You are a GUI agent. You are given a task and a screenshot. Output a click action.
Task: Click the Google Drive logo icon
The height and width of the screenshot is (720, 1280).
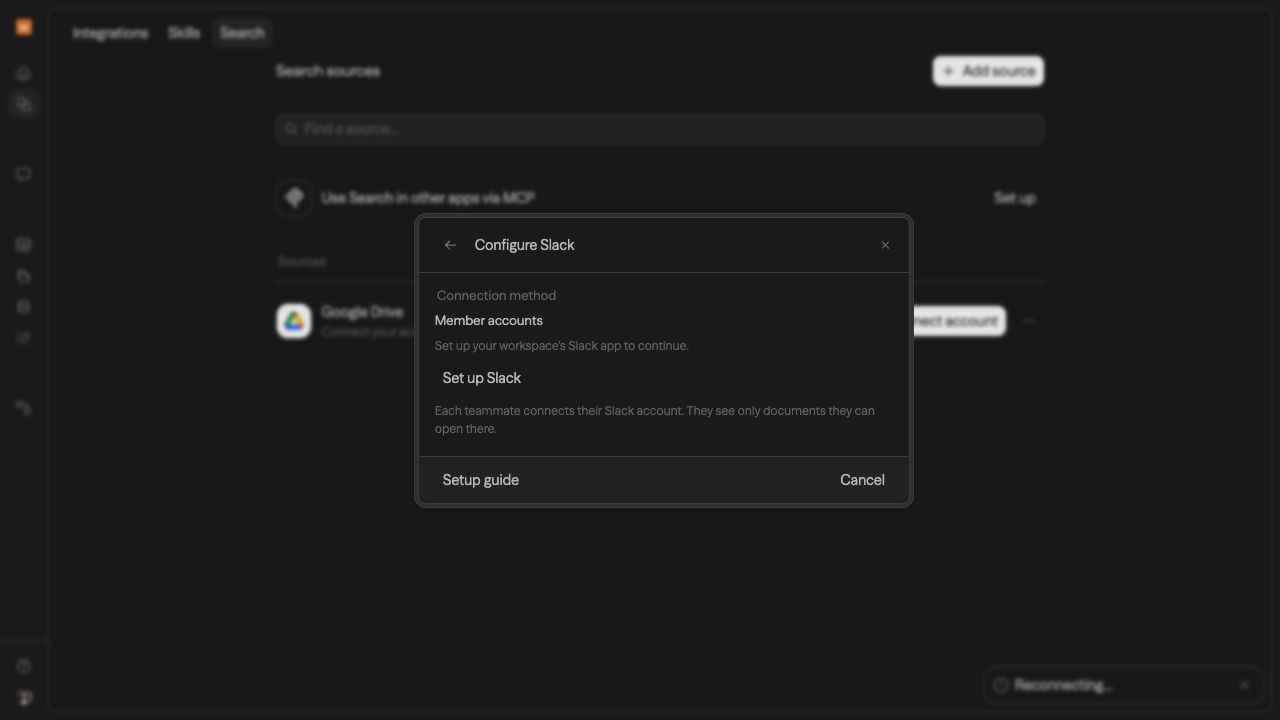pyautogui.click(x=294, y=321)
